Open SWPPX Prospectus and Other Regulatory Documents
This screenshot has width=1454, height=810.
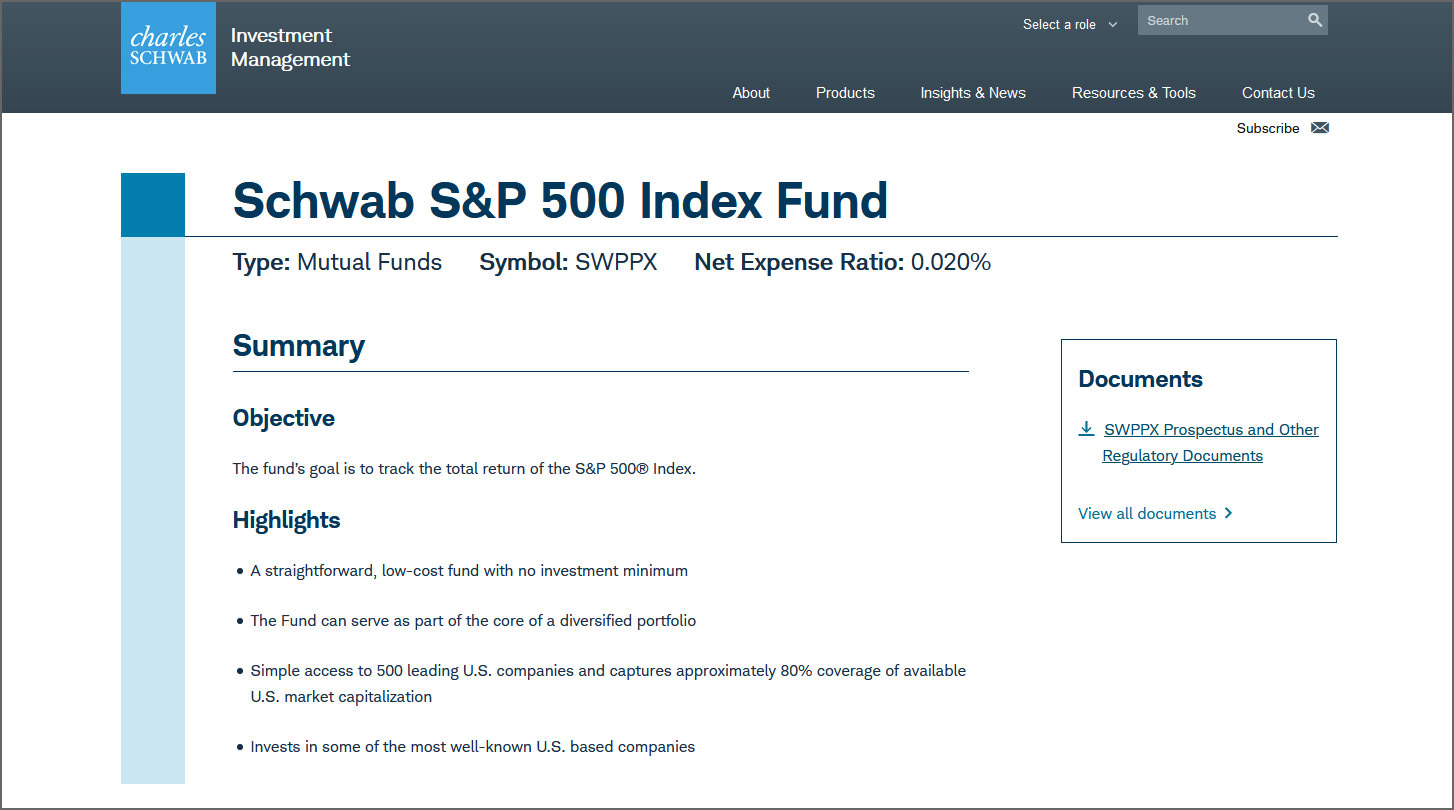pos(1210,442)
